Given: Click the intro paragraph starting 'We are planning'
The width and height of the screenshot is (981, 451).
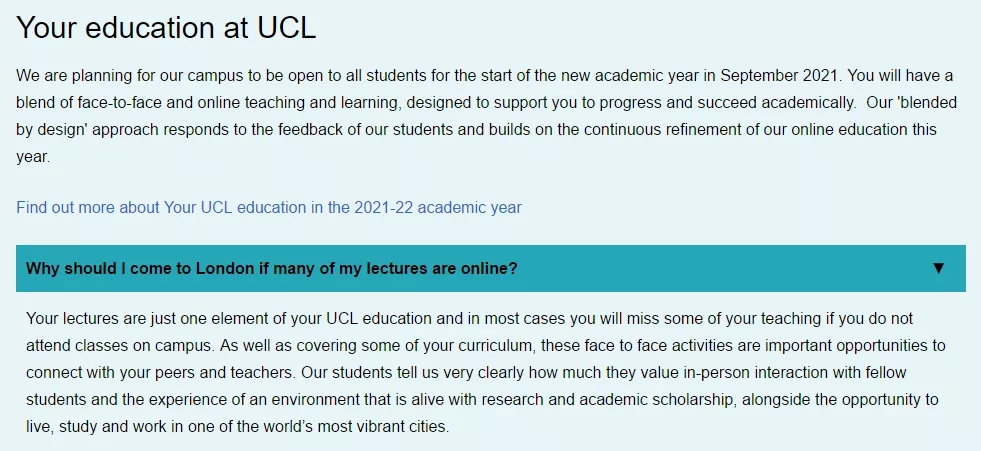Looking at the screenshot, I should tap(486, 116).
